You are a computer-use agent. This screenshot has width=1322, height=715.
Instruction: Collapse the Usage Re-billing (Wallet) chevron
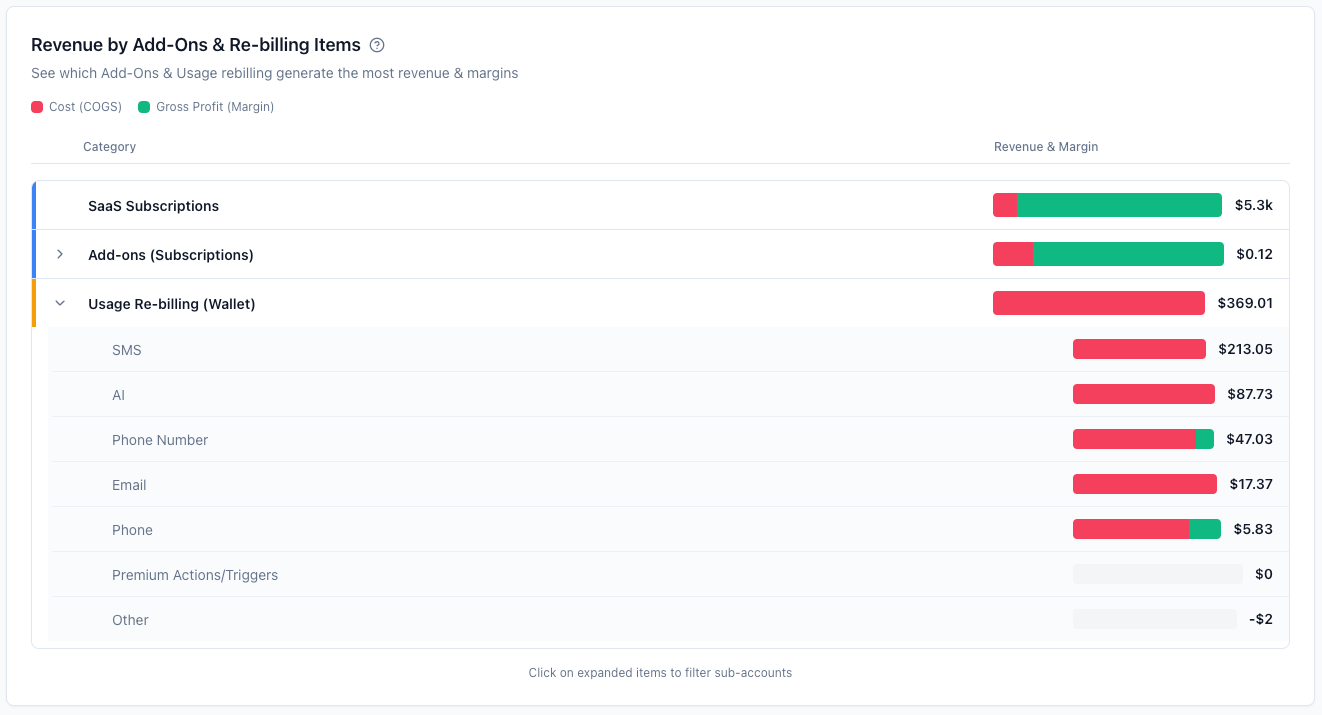tap(60, 303)
